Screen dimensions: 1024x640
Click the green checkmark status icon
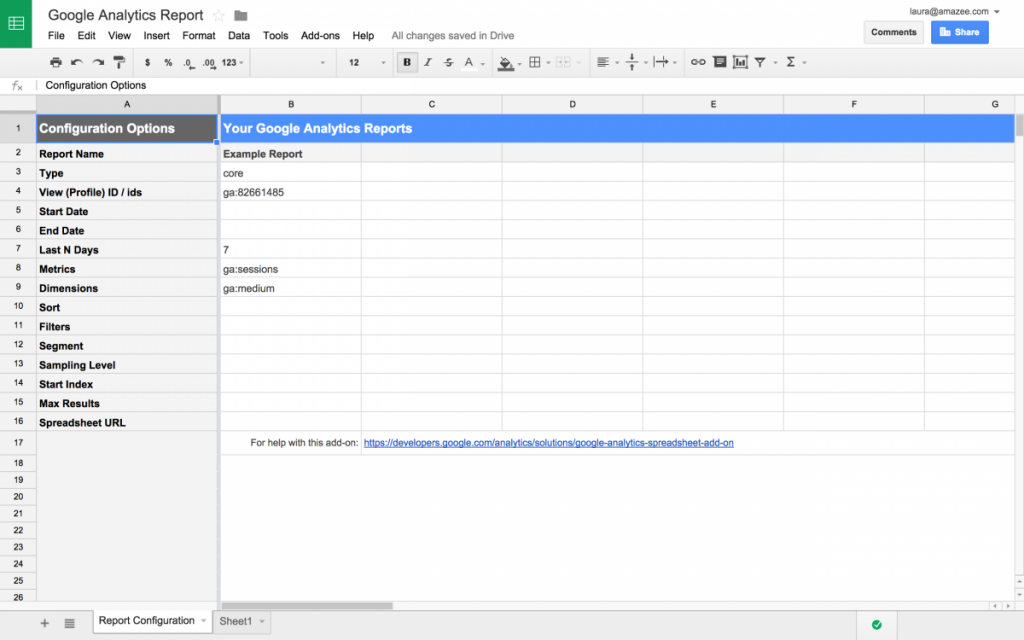point(876,625)
